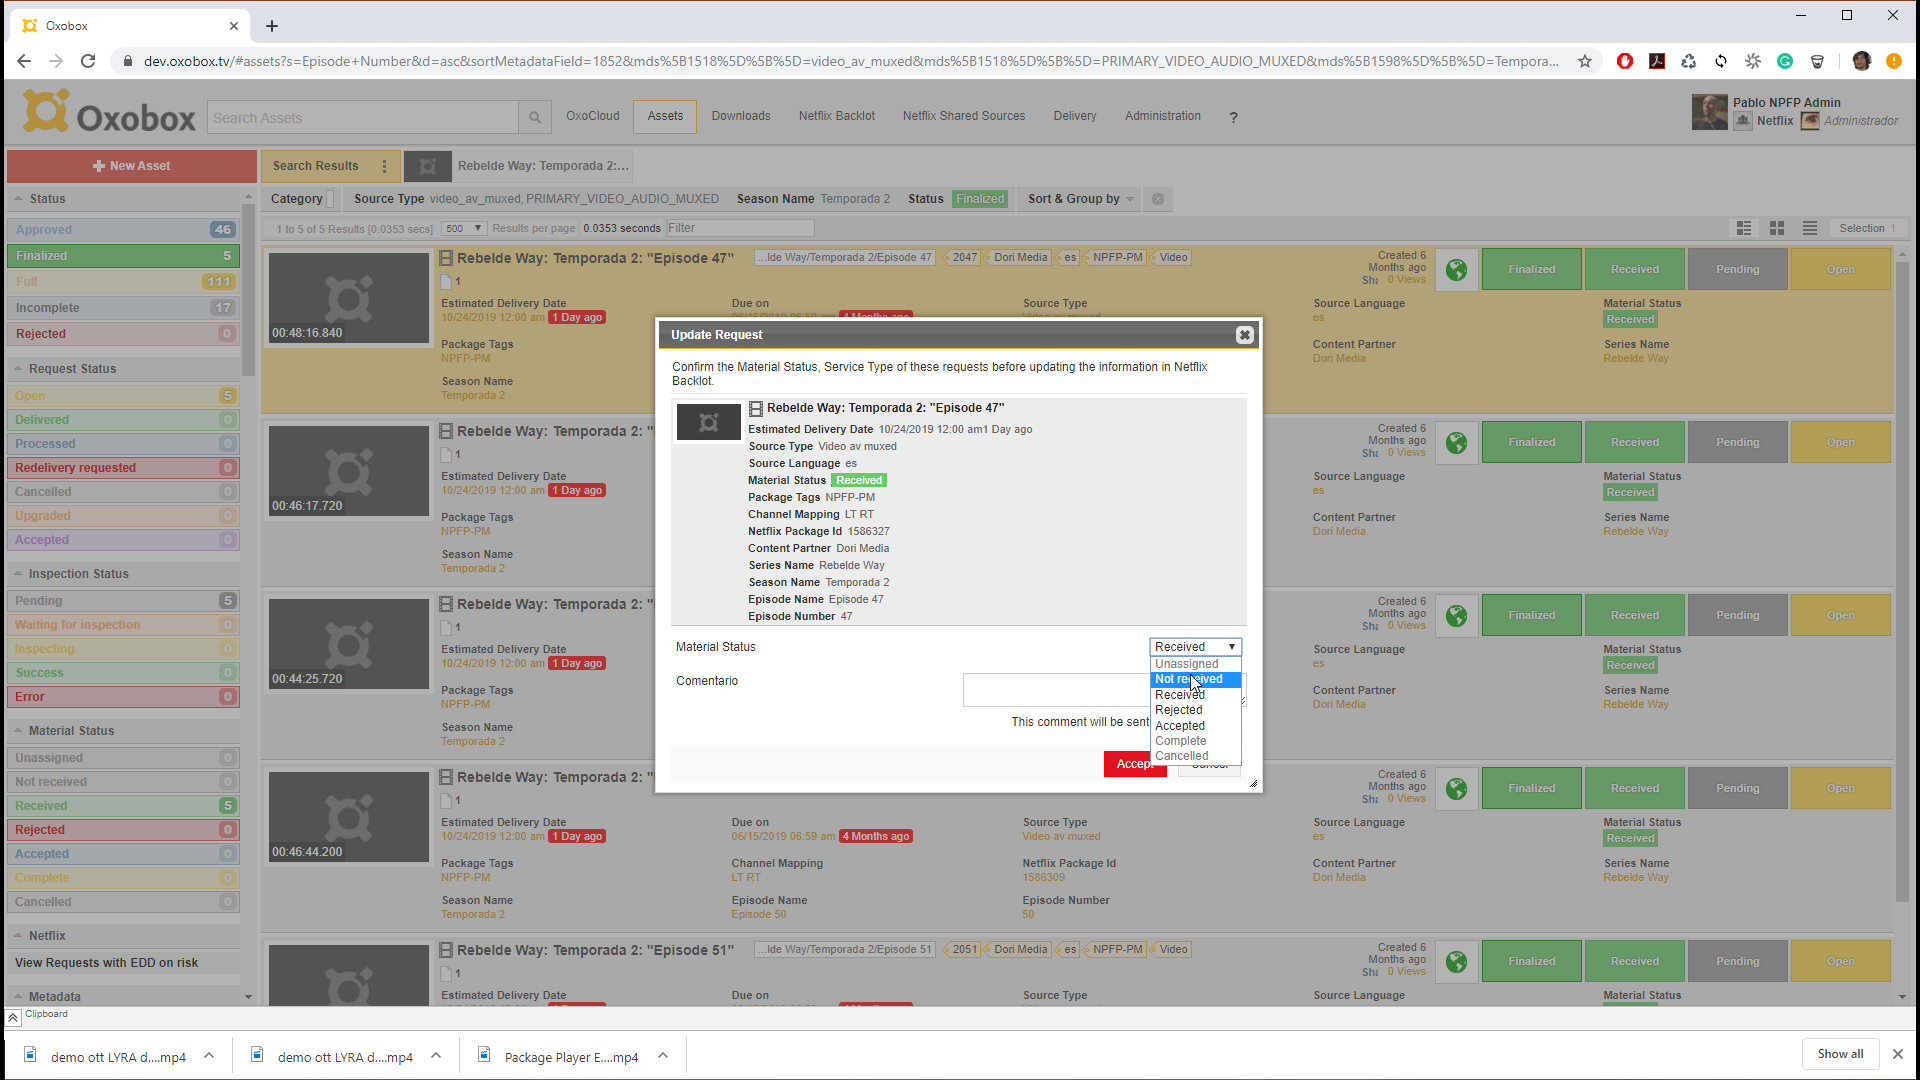The image size is (1920, 1080).
Task: Select Accepted in status list
Action: 1196,726
